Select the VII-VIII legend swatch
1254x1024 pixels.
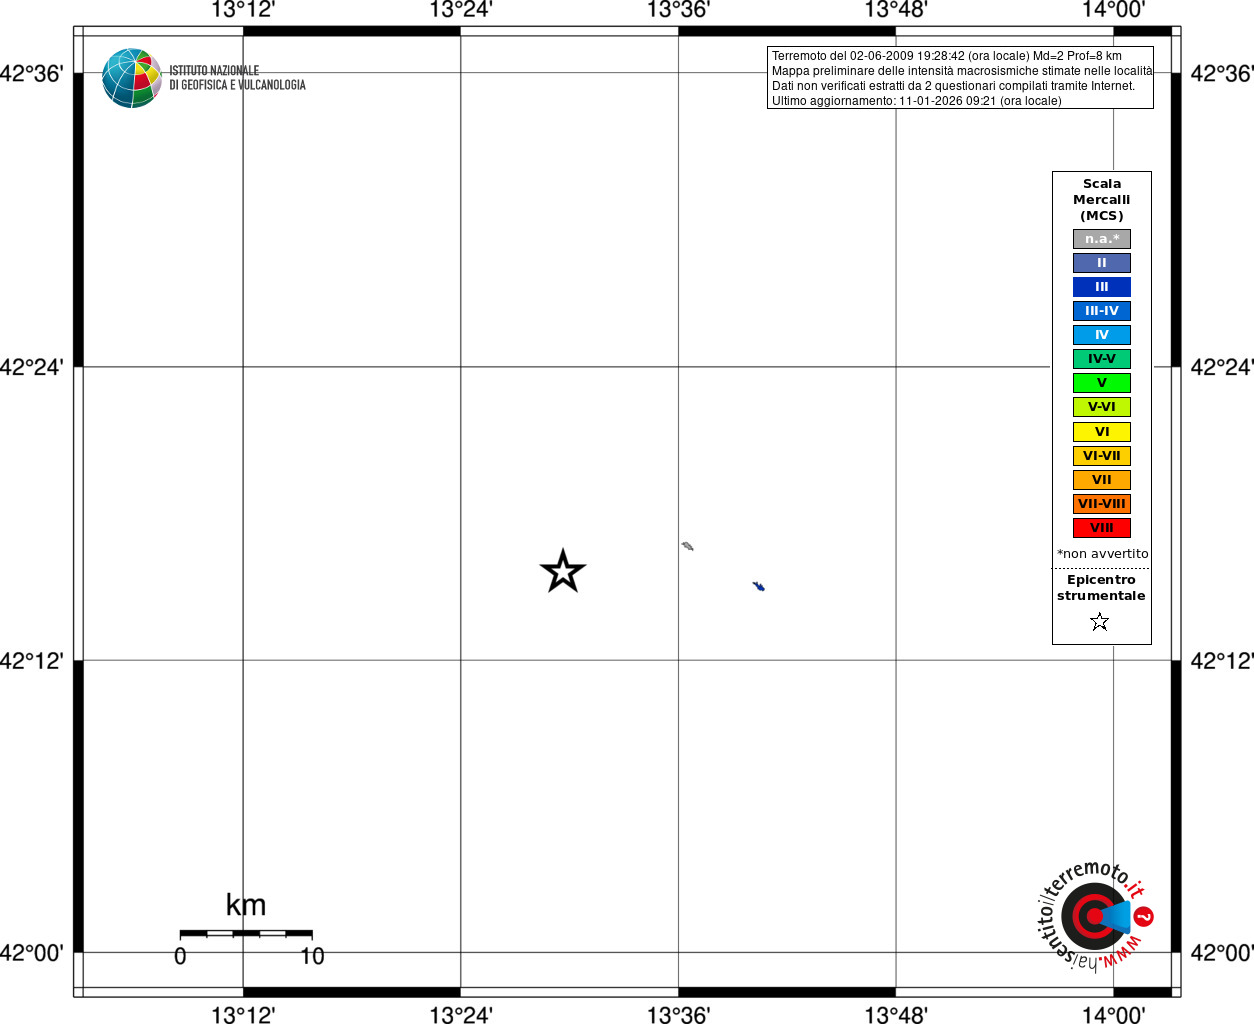1102,504
